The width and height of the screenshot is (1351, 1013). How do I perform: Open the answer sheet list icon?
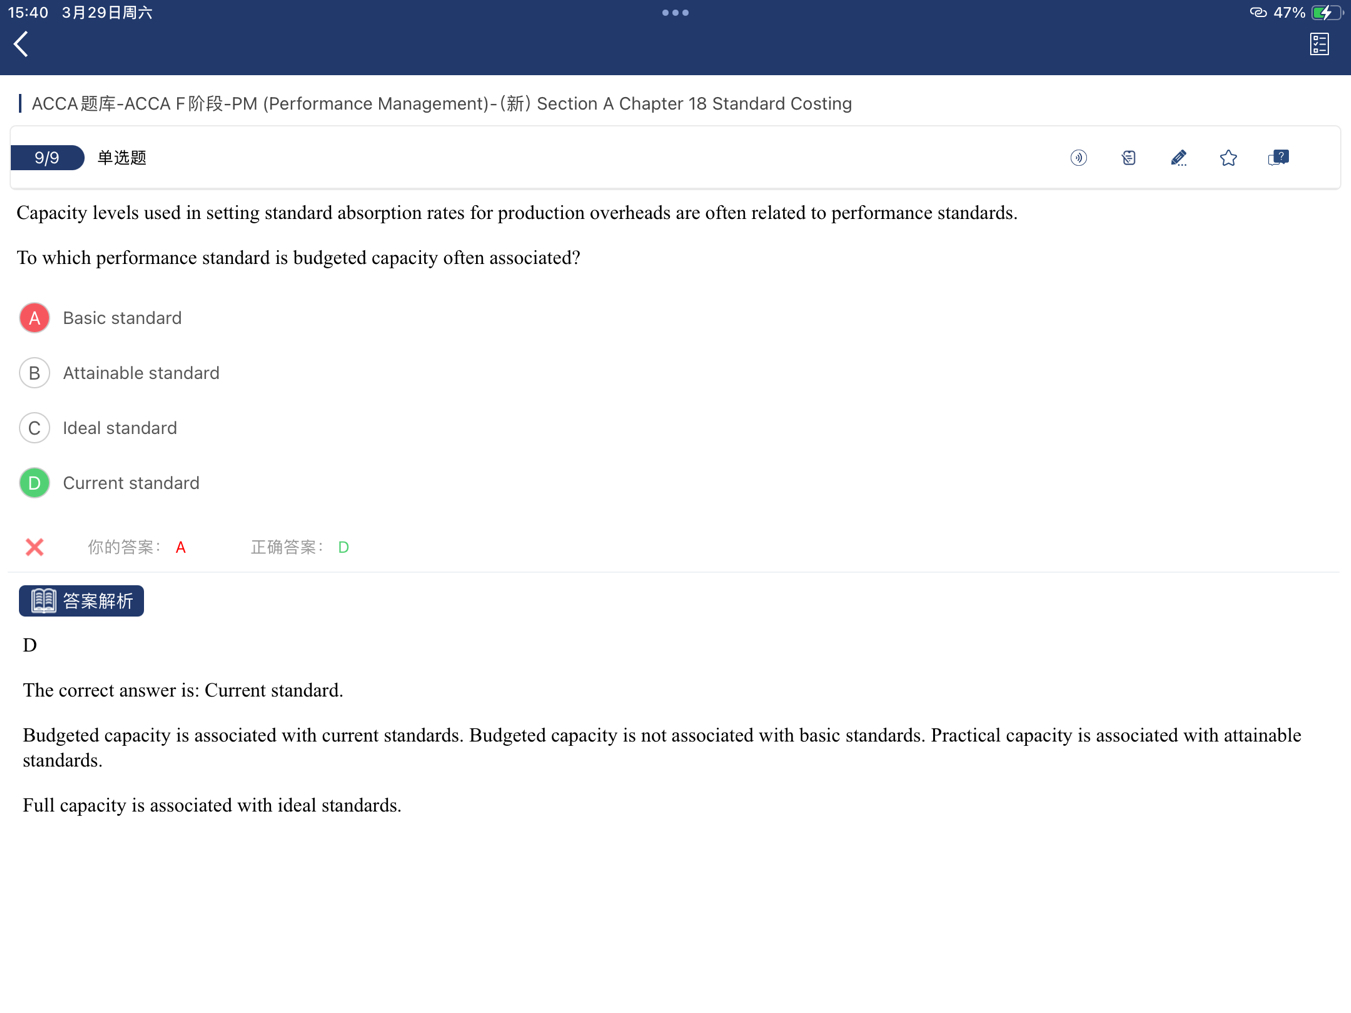1319,44
